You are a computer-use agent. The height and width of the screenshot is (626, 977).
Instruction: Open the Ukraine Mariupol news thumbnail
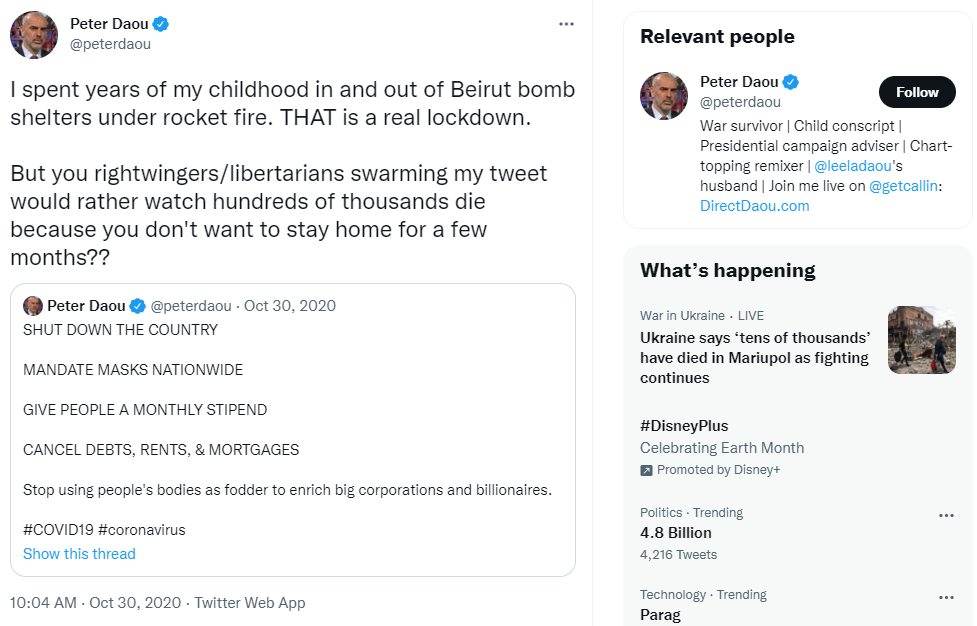pos(921,340)
